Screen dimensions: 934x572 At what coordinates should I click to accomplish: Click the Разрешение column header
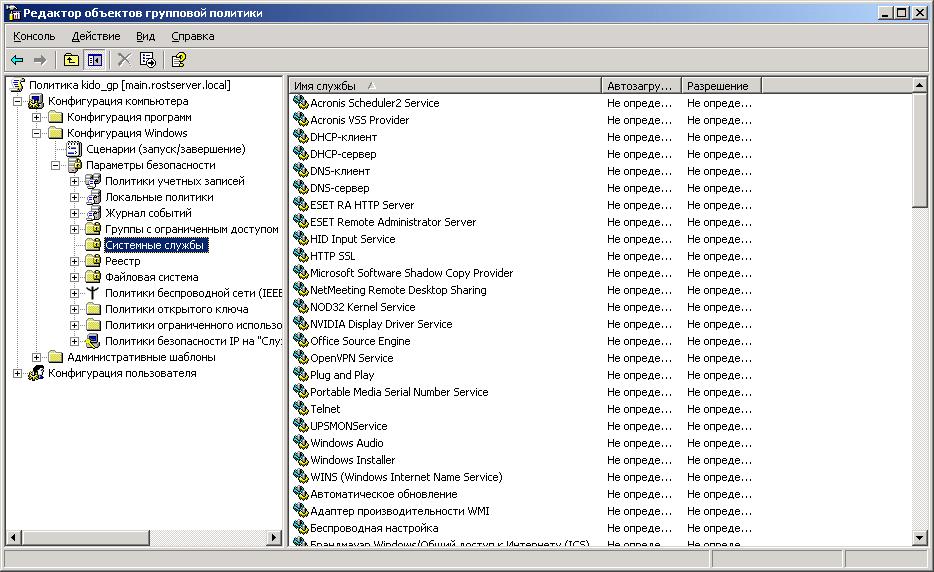[721, 86]
